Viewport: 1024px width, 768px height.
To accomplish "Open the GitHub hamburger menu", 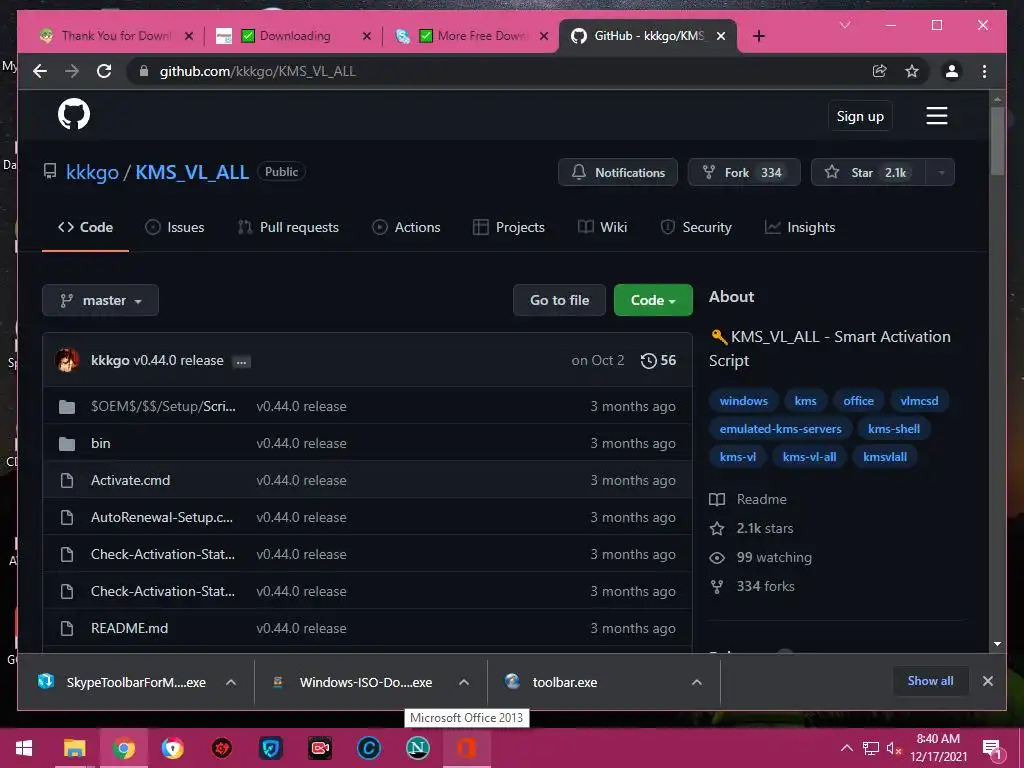I will [936, 116].
